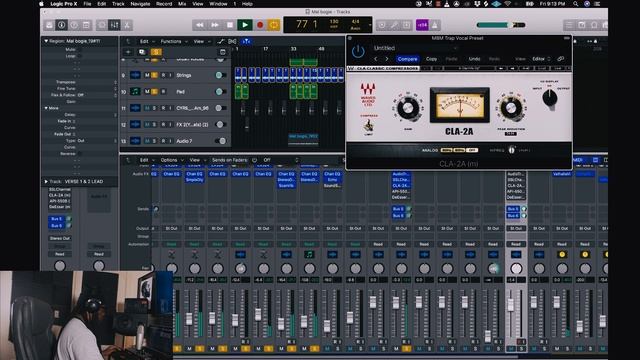
Task: Click the CLA-2A Peak Reduction knob
Action: tap(511, 108)
